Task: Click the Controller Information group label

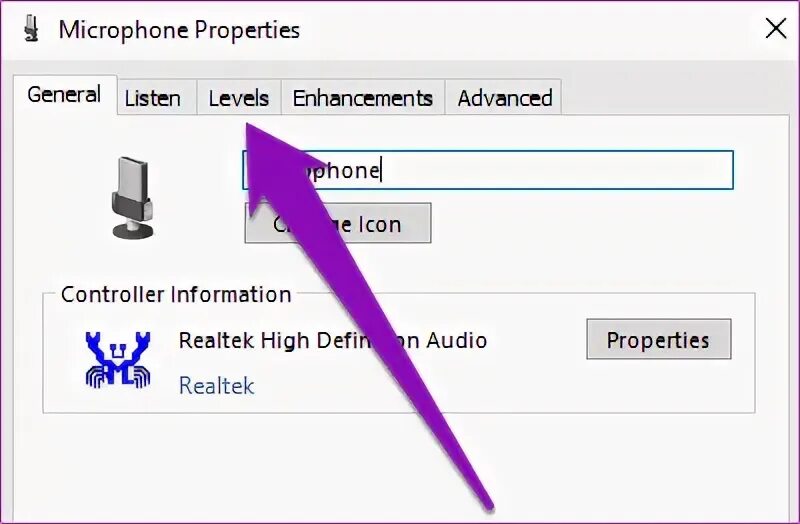Action: point(176,294)
